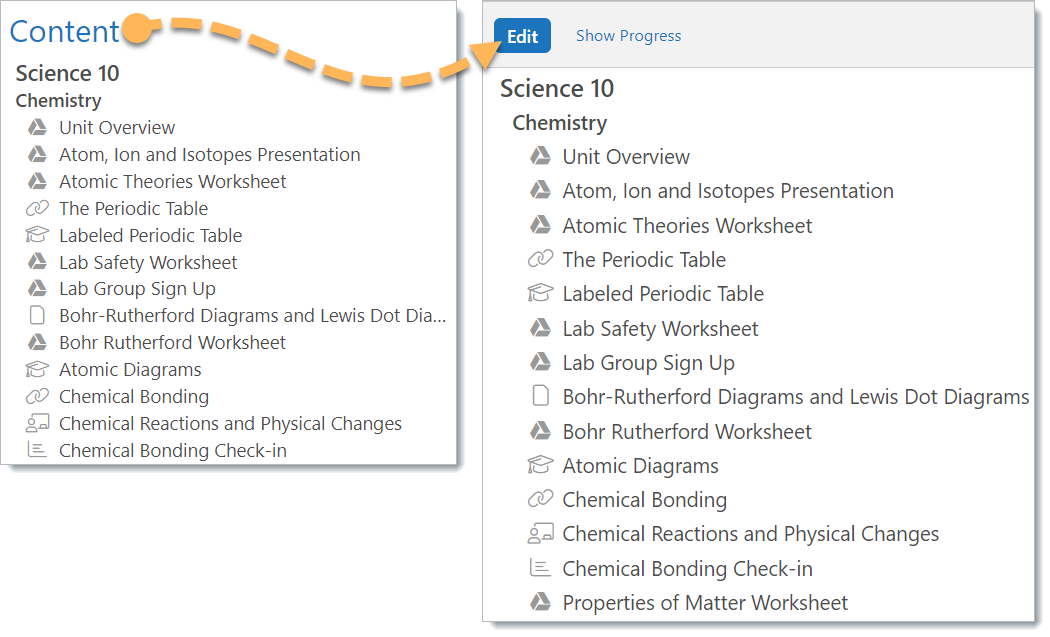The width and height of the screenshot is (1050, 637).
Task: Open Atom, Ion and Isotopes Presentation in left panel
Action: [x=210, y=155]
